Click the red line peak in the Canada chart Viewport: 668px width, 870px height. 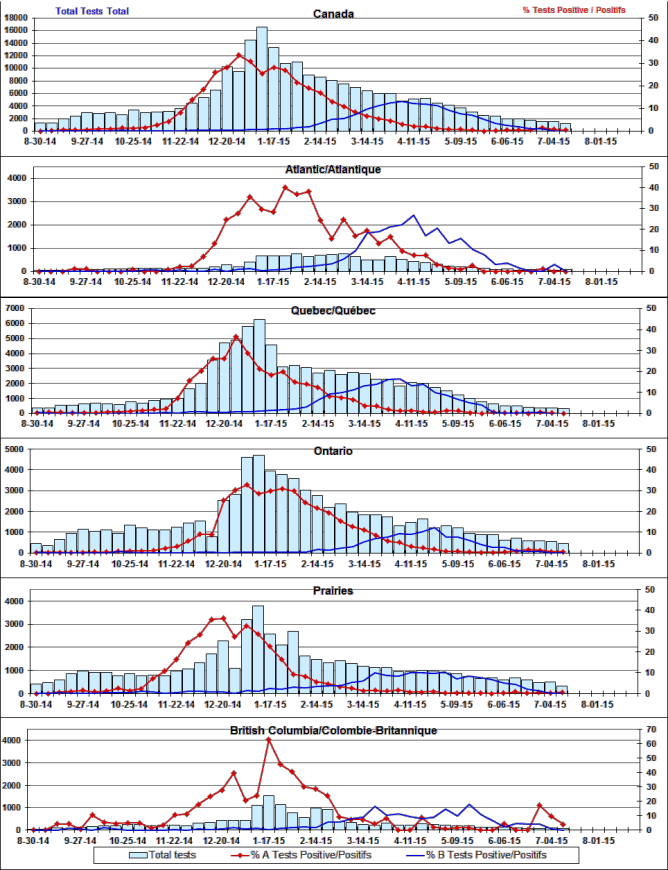[239, 56]
